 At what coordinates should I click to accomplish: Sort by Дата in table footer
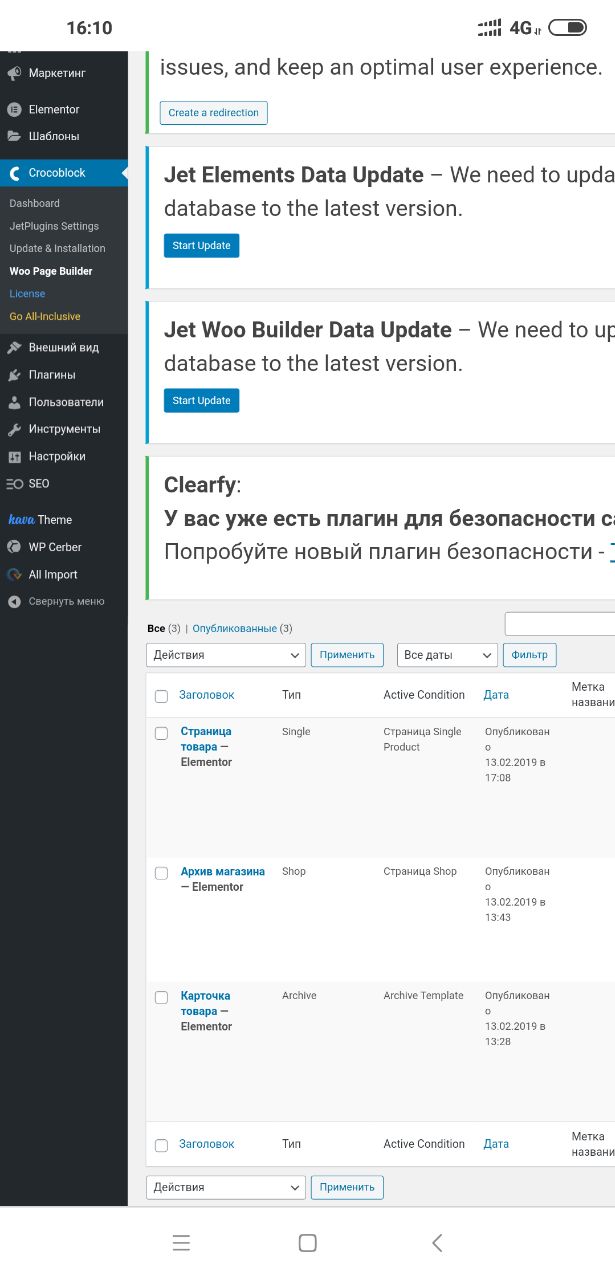coord(496,1144)
